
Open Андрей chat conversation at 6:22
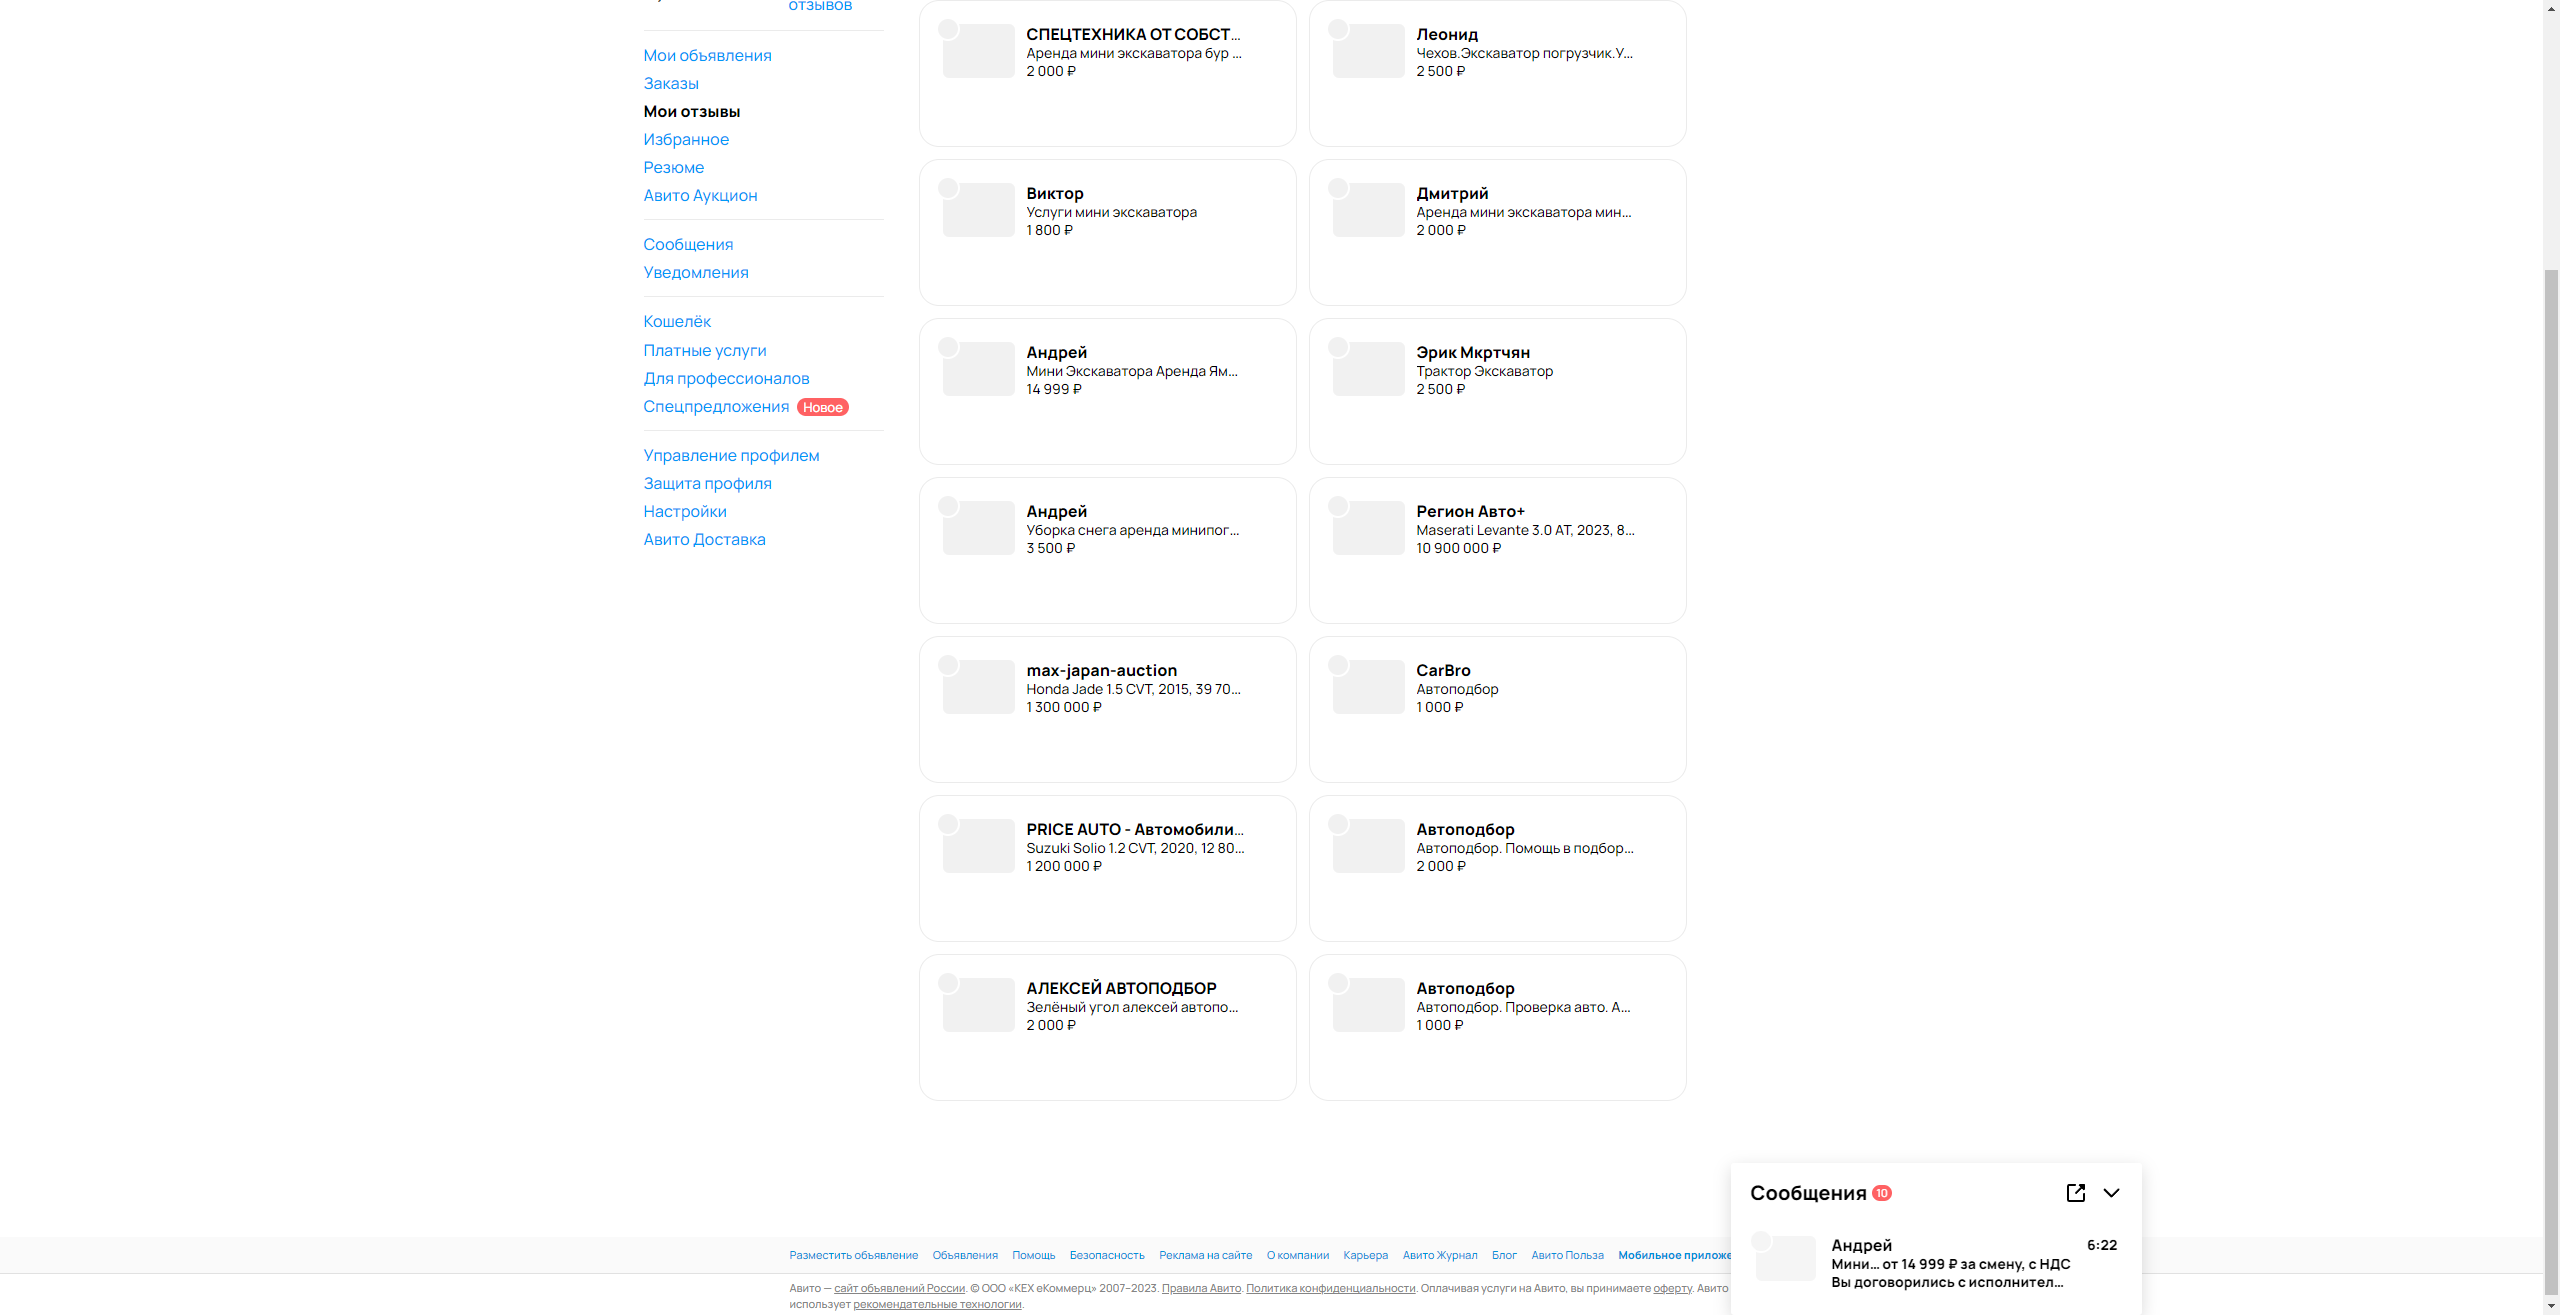pos(1950,1264)
